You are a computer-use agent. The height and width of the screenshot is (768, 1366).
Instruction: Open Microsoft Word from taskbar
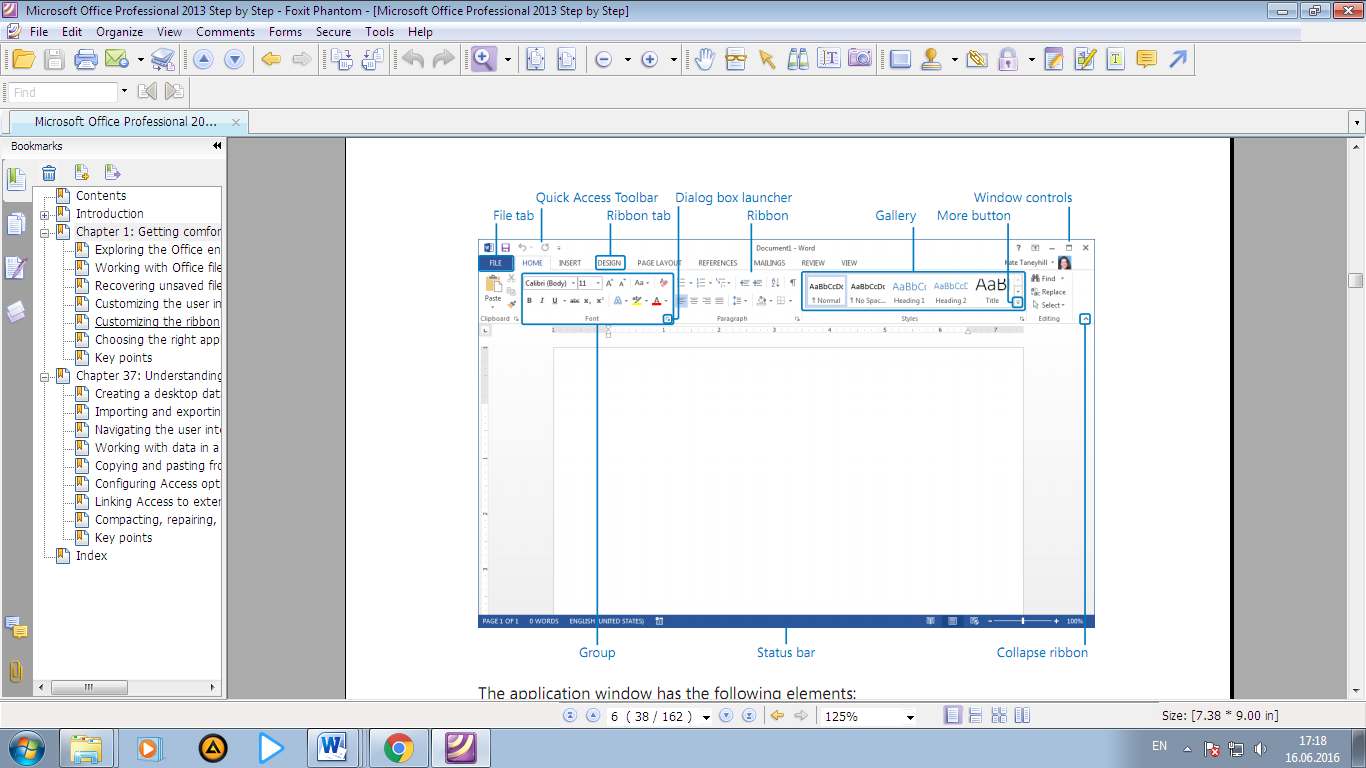click(330, 747)
